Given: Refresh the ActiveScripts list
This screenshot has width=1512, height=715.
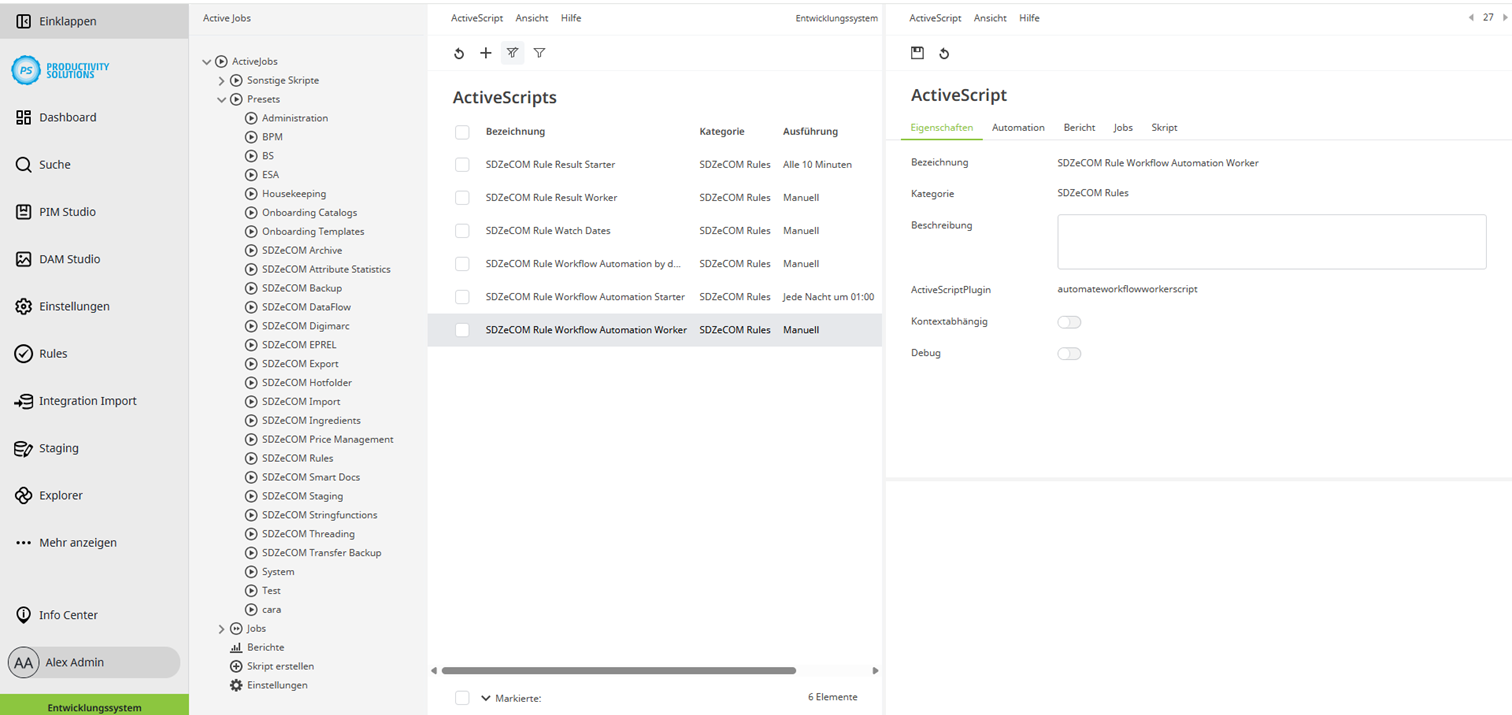Looking at the screenshot, I should click(x=459, y=52).
